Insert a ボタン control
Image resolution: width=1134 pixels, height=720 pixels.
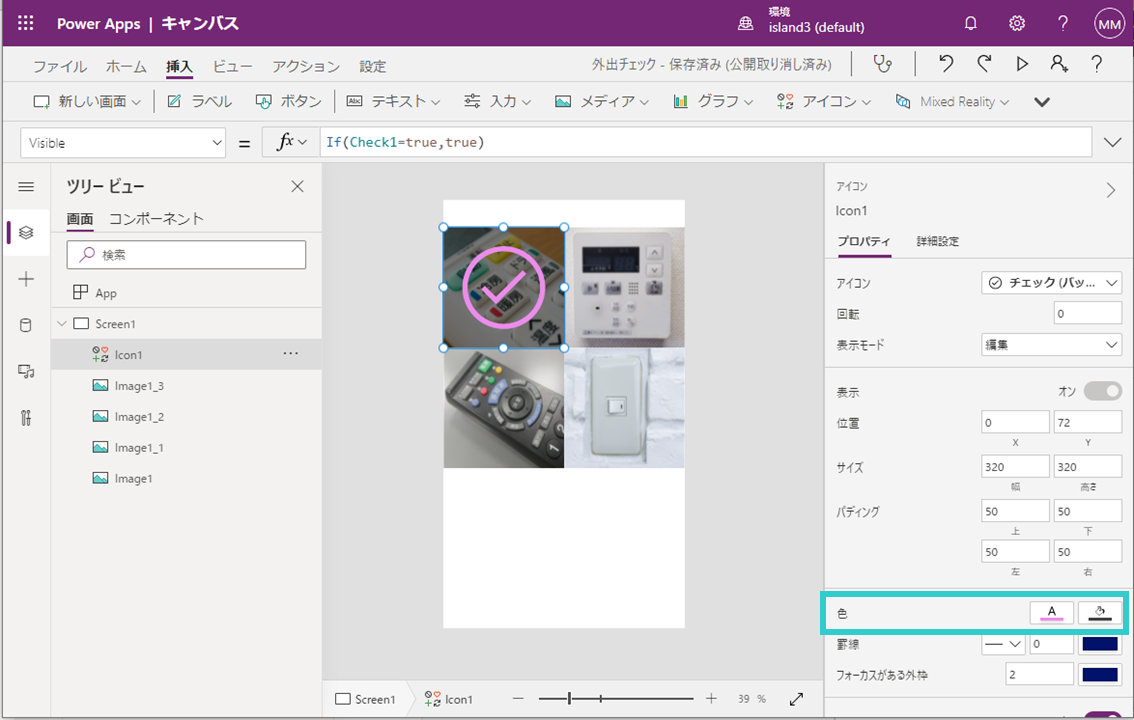(289, 101)
